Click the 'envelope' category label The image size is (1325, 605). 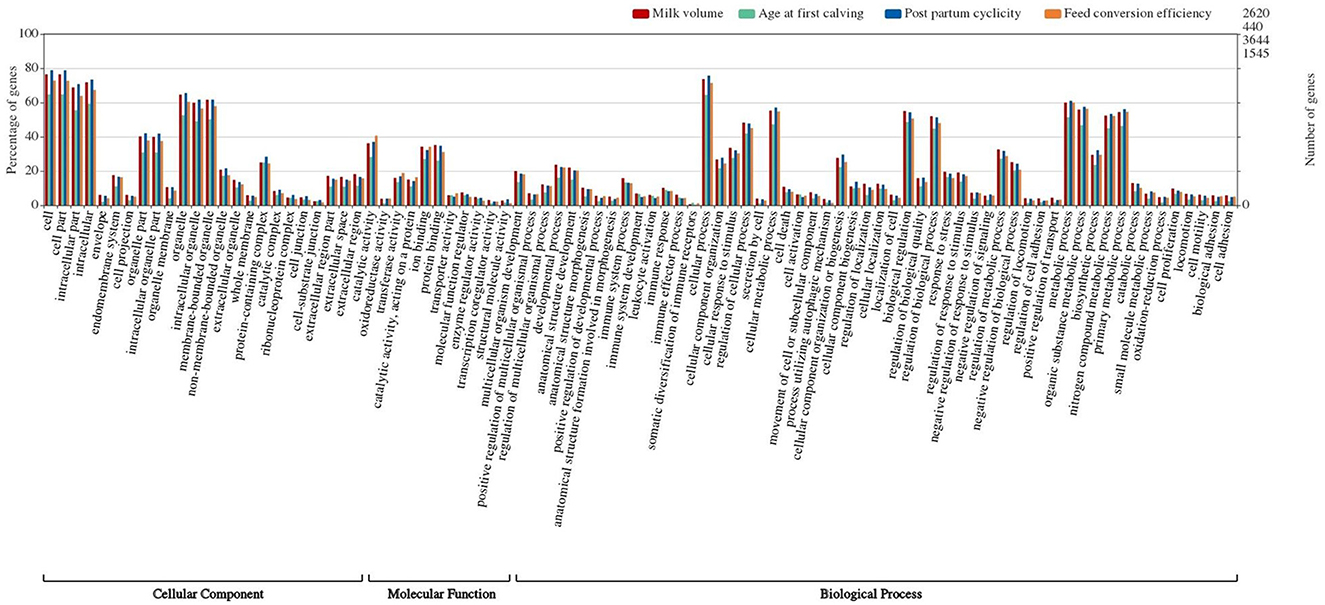101,234
